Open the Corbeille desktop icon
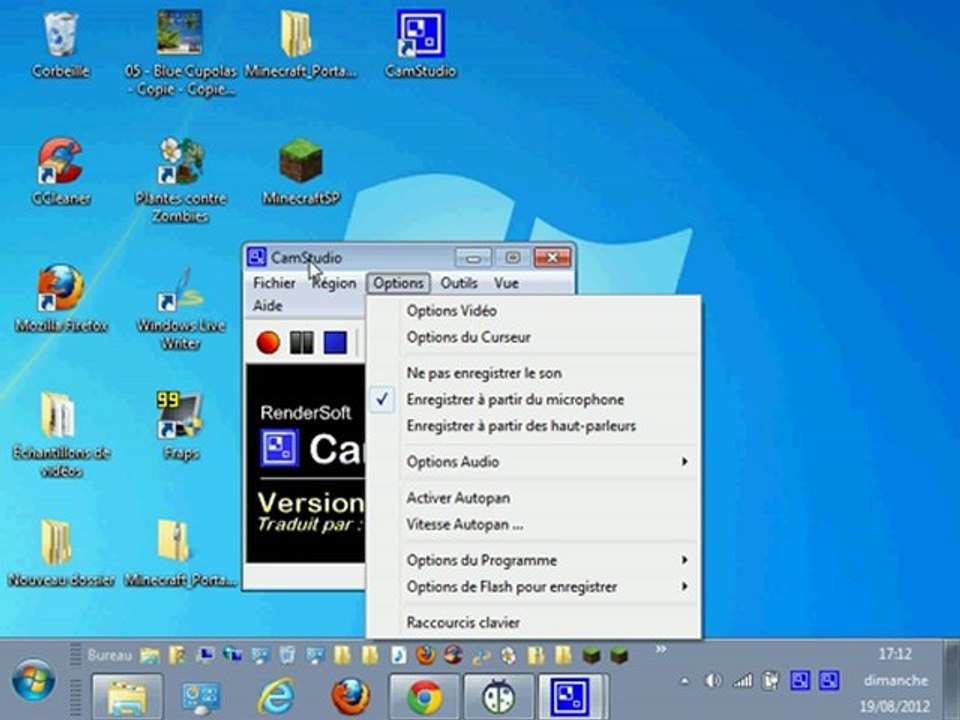 [x=60, y=44]
